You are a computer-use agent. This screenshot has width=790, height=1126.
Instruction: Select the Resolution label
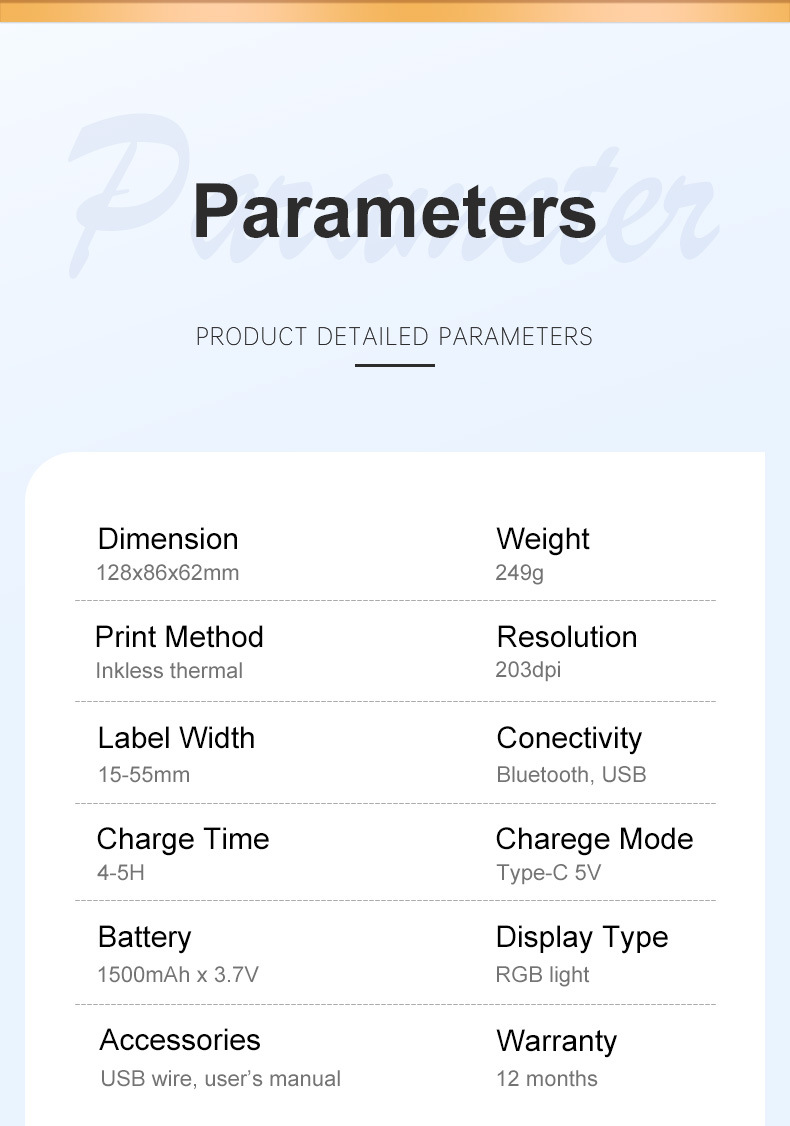pyautogui.click(x=567, y=637)
